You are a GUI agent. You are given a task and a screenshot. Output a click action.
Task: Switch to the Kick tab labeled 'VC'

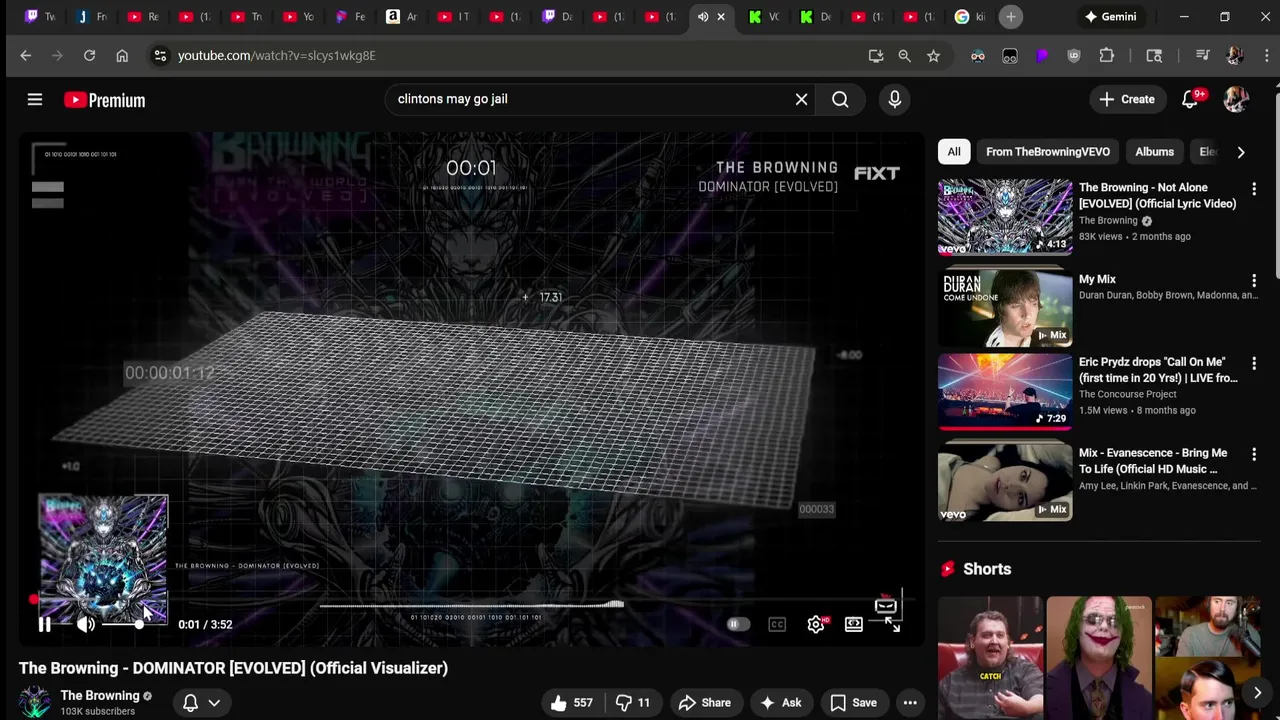764,17
